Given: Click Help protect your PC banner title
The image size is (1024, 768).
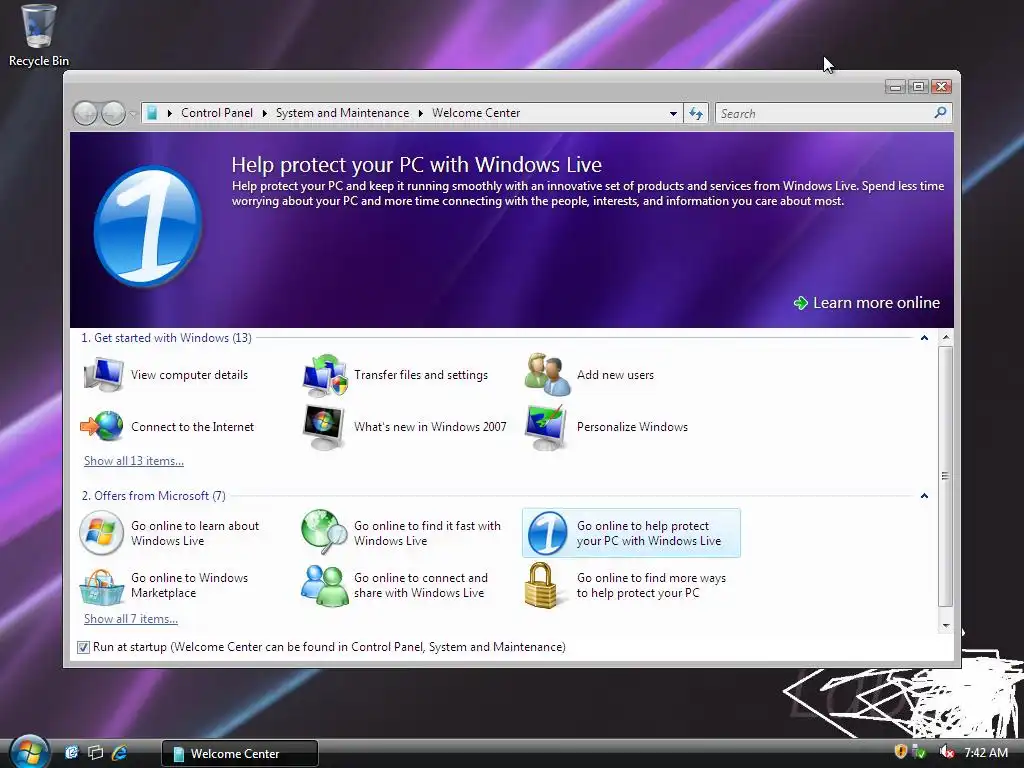Looking at the screenshot, I should point(417,165).
